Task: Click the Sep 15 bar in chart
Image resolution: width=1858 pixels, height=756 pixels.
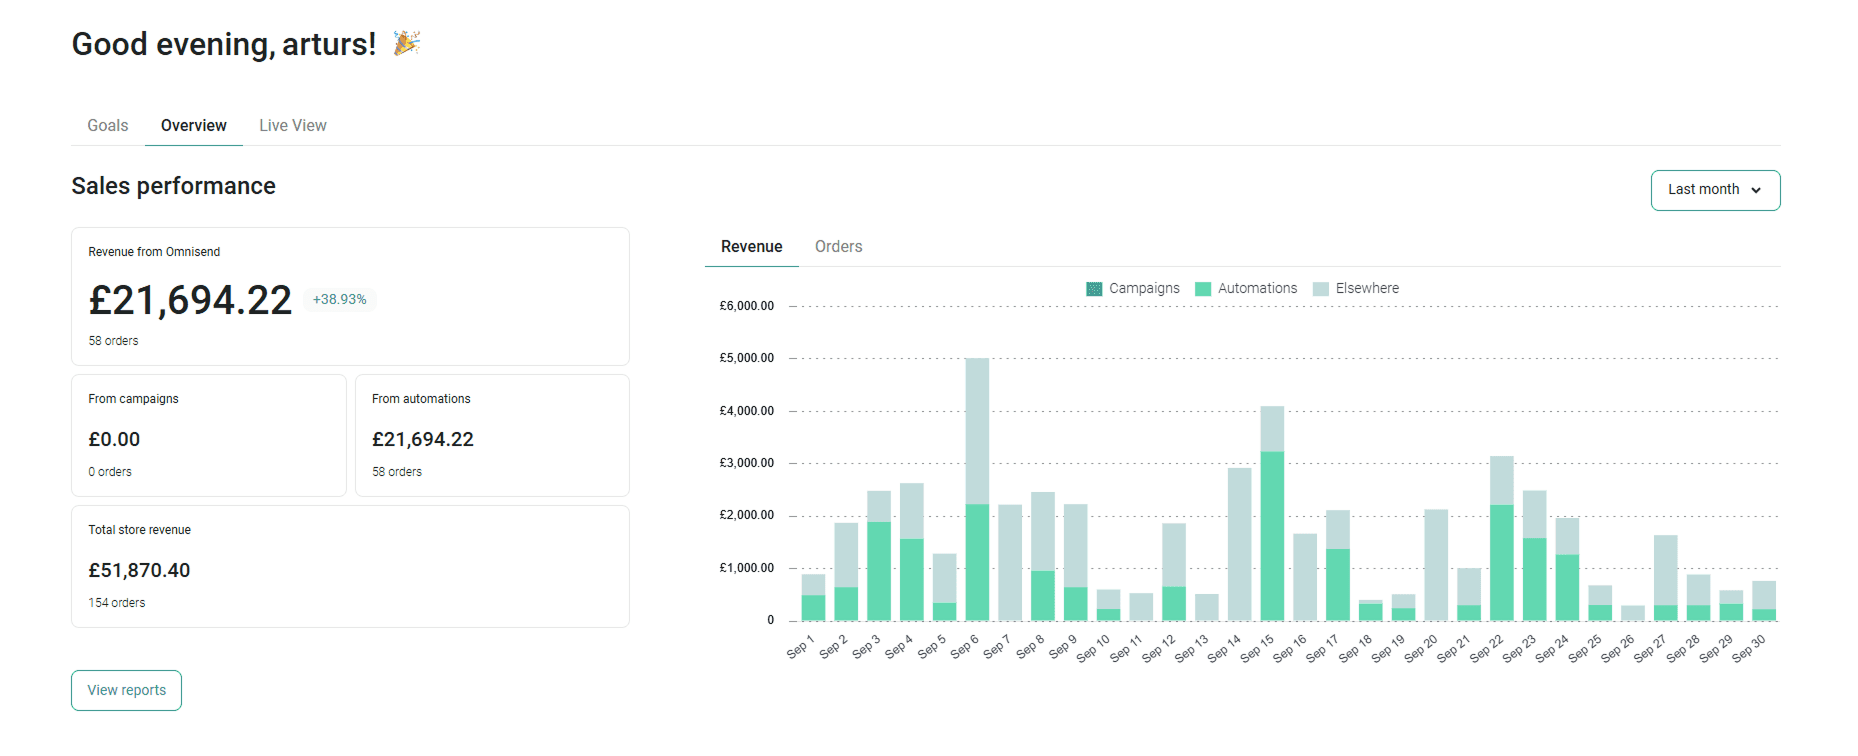Action: point(1272,513)
